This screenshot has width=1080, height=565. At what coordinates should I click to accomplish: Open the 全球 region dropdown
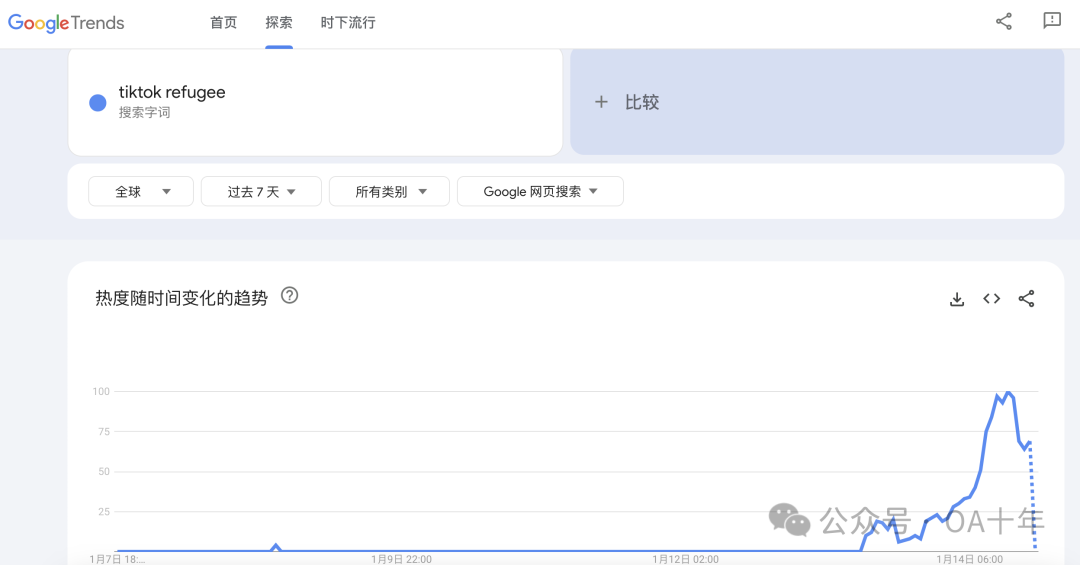[141, 192]
